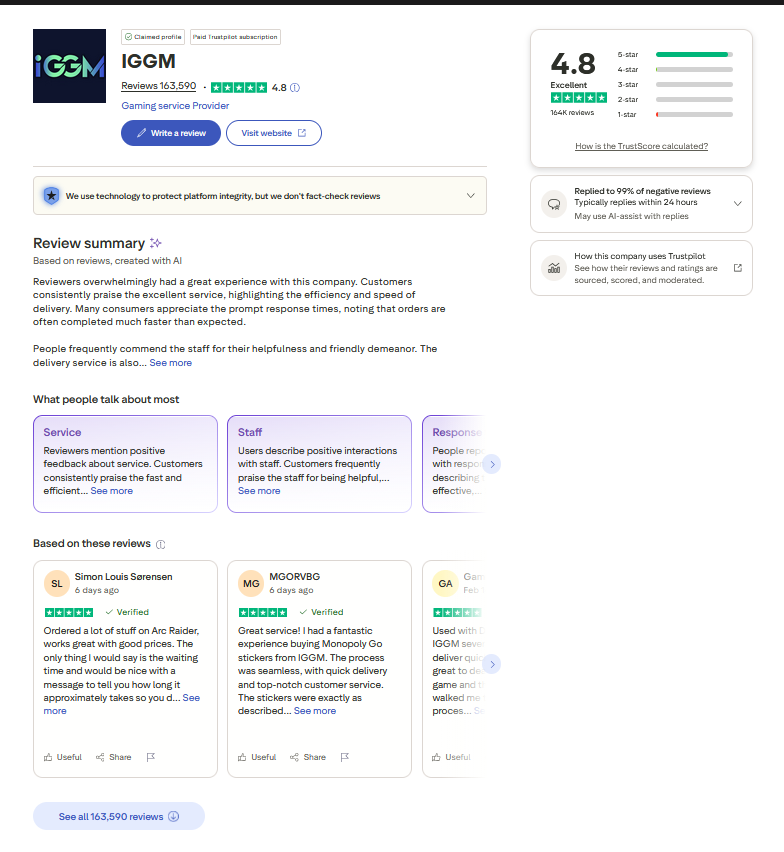Click the reply speech bubble icon
This screenshot has width=784, height=852.
pos(554,204)
